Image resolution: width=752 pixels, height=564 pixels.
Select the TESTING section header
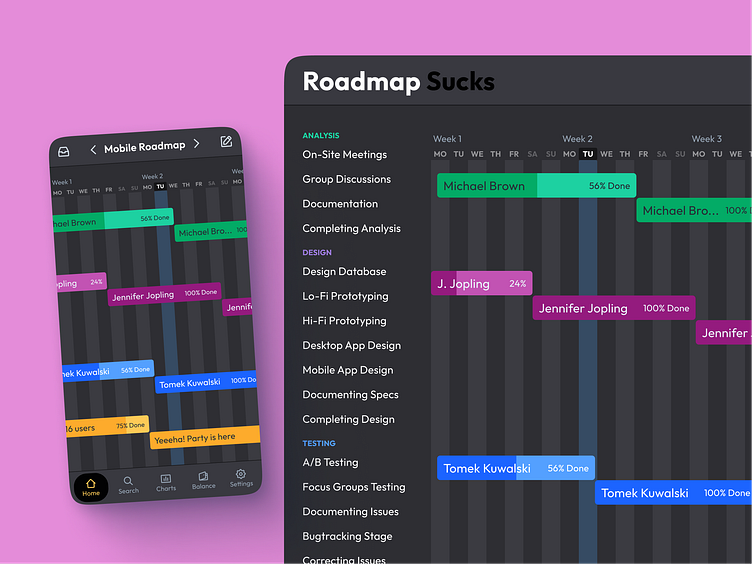(319, 443)
